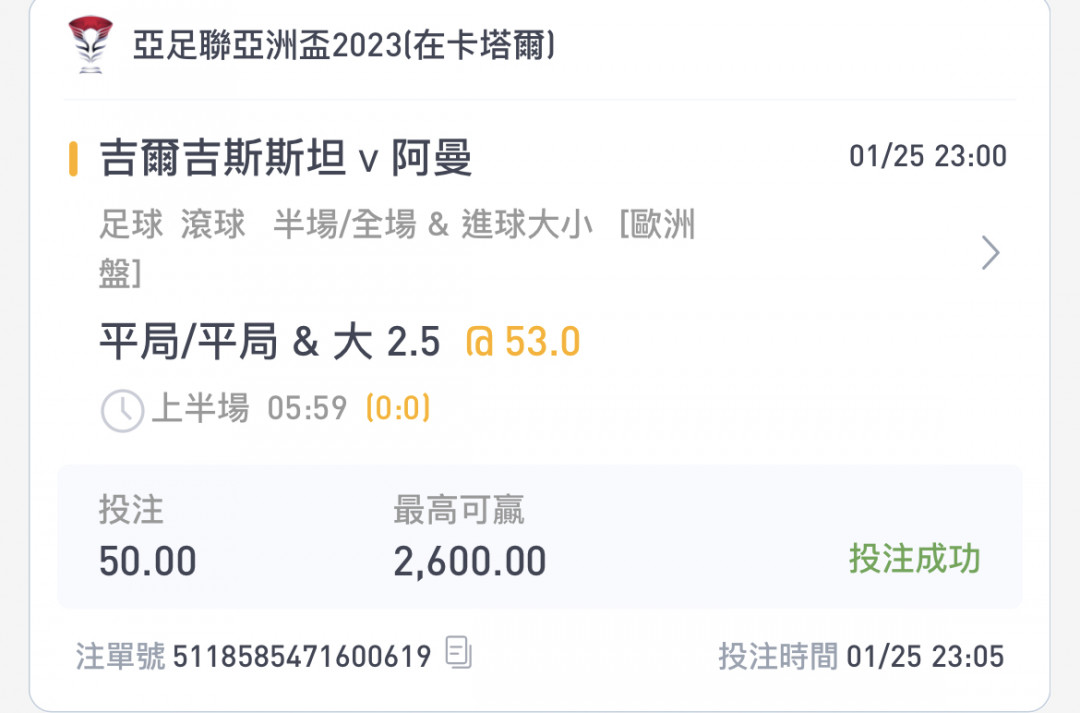Select the match title 吉爾吉斯斯坦 v 阿曼
This screenshot has height=713, width=1080.
[x=286, y=158]
